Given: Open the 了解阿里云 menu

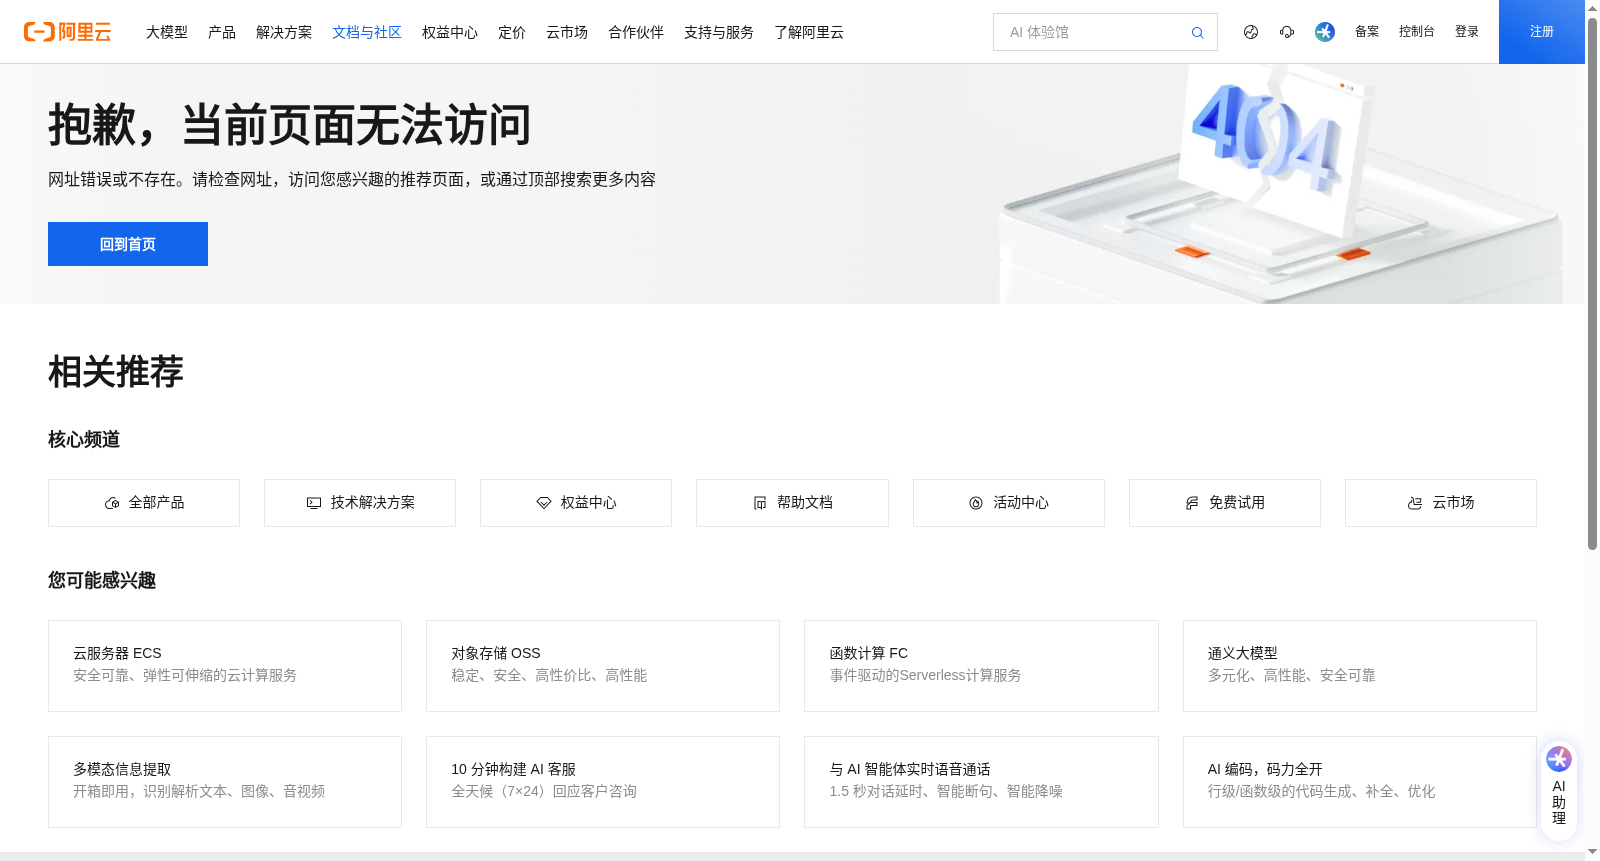Looking at the screenshot, I should point(809,32).
